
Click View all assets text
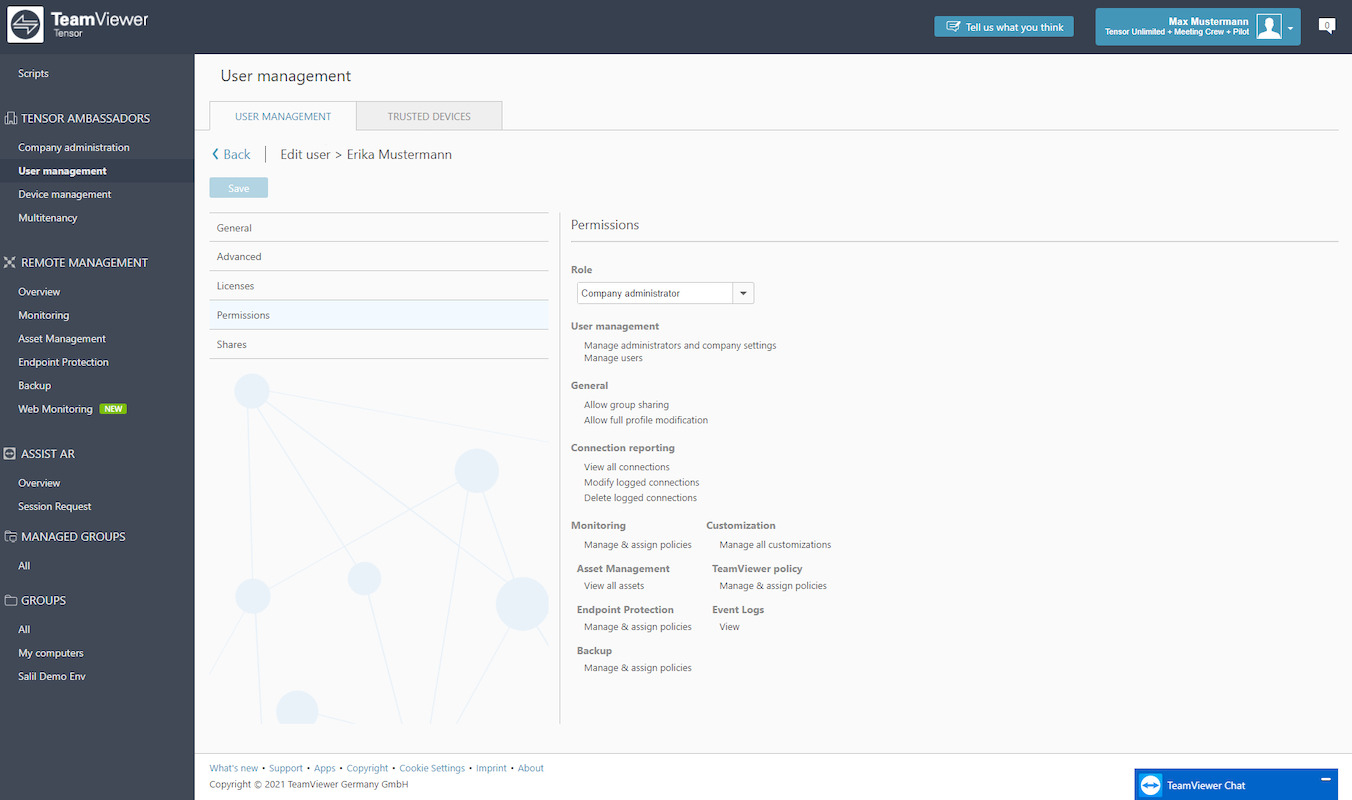pos(614,586)
